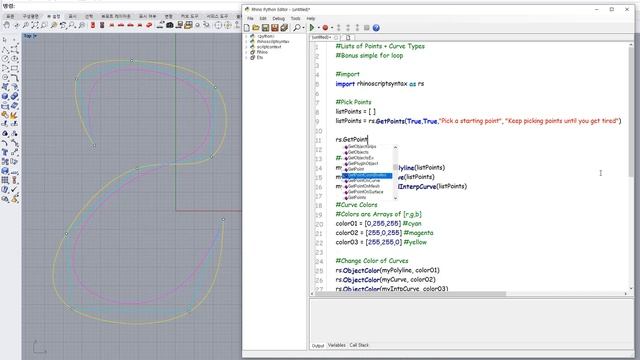Image resolution: width=640 pixels, height=360 pixels.
Task: Toggle a breakpoint with the red circle icon
Action: click(x=325, y=28)
